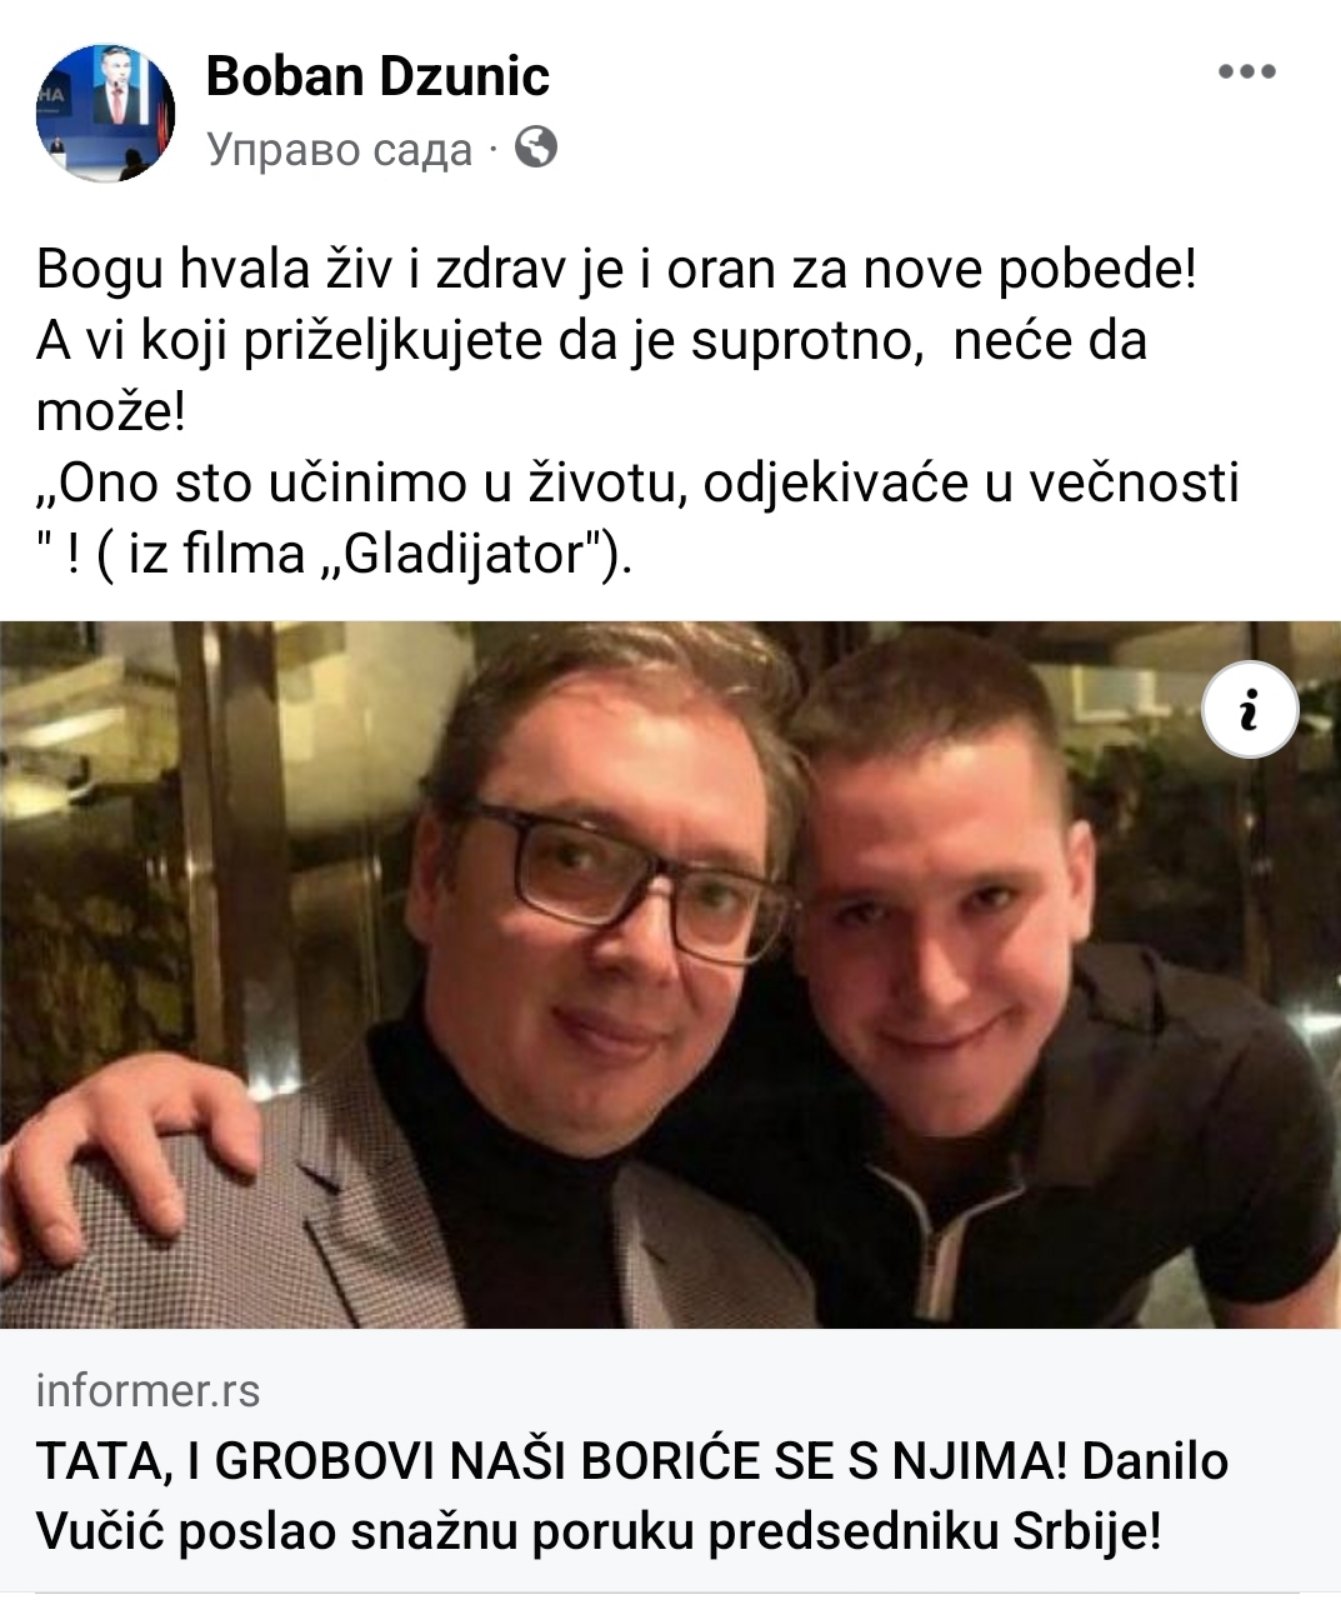Open the informer.rs source domain

click(148, 1391)
